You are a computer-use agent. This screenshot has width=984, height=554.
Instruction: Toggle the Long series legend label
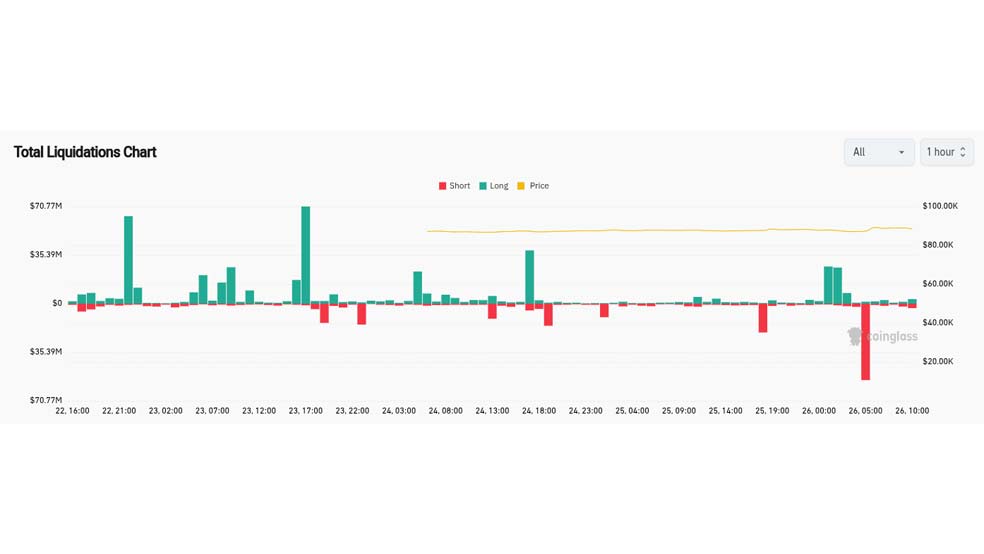(x=499, y=186)
